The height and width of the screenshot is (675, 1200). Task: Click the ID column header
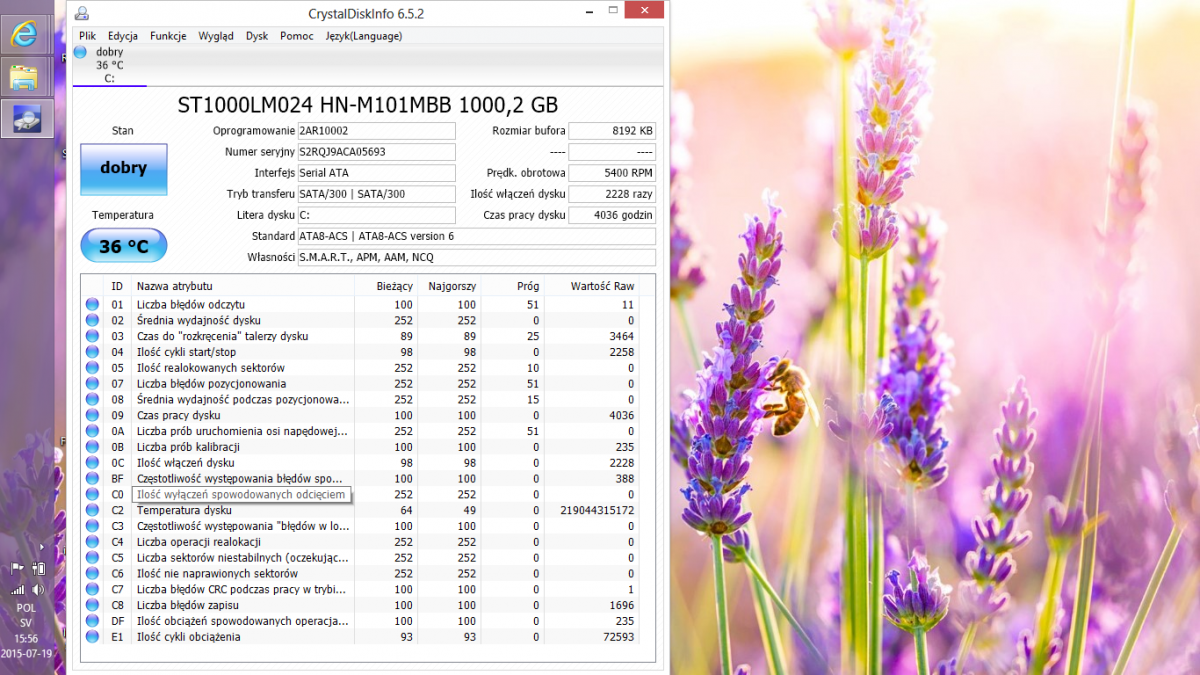coord(118,286)
